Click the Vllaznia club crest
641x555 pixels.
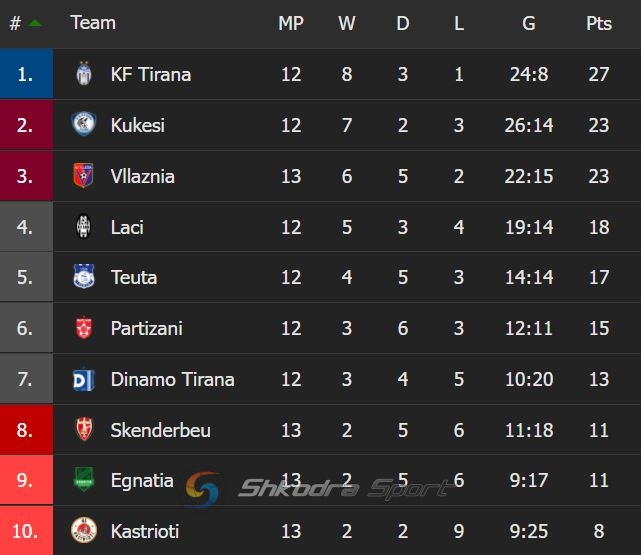(x=84, y=176)
